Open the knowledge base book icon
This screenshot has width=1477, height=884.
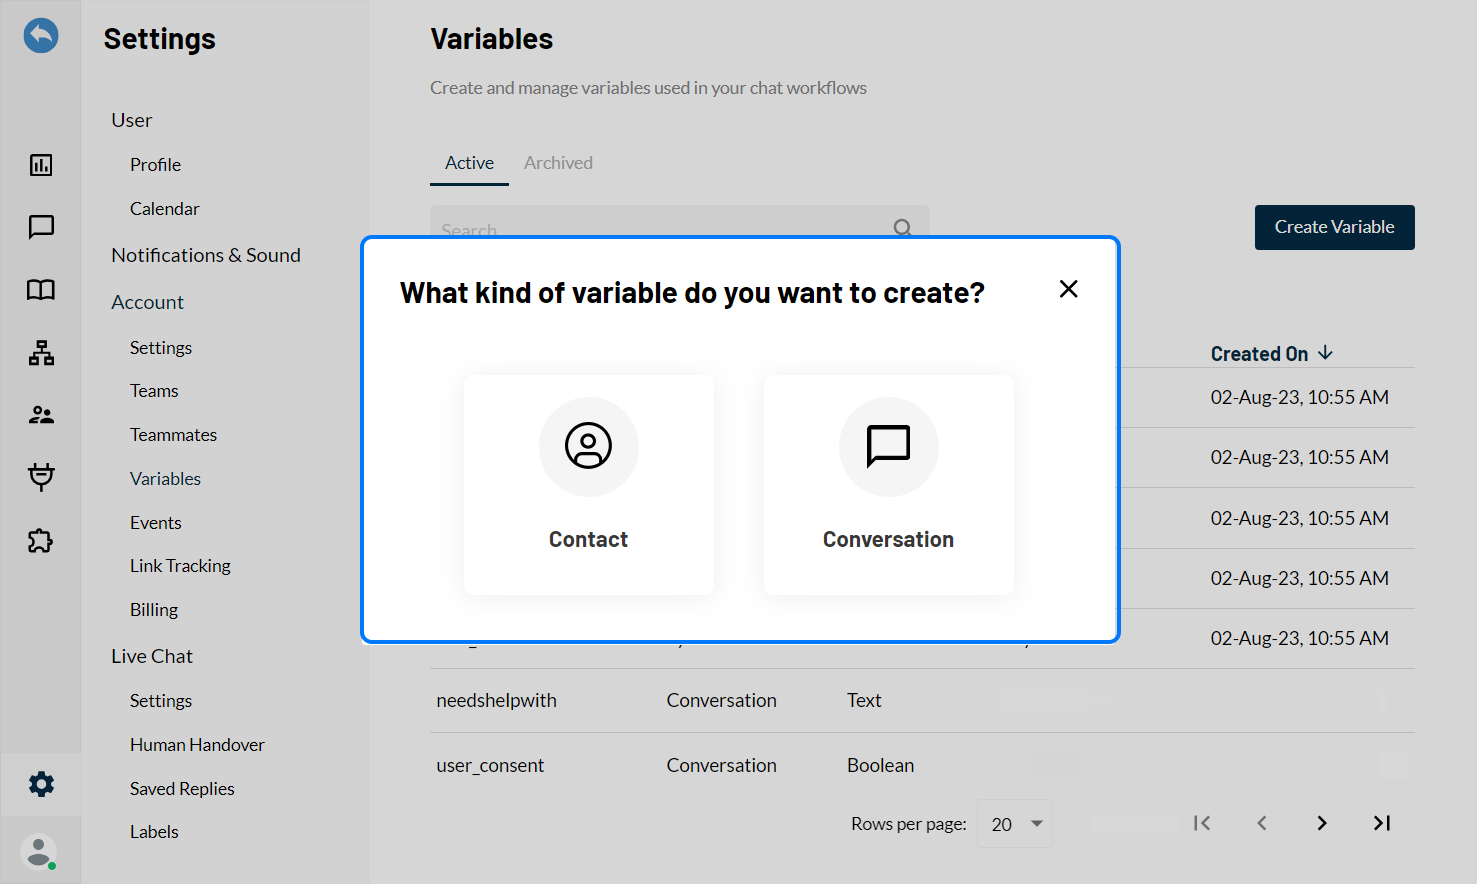click(41, 290)
